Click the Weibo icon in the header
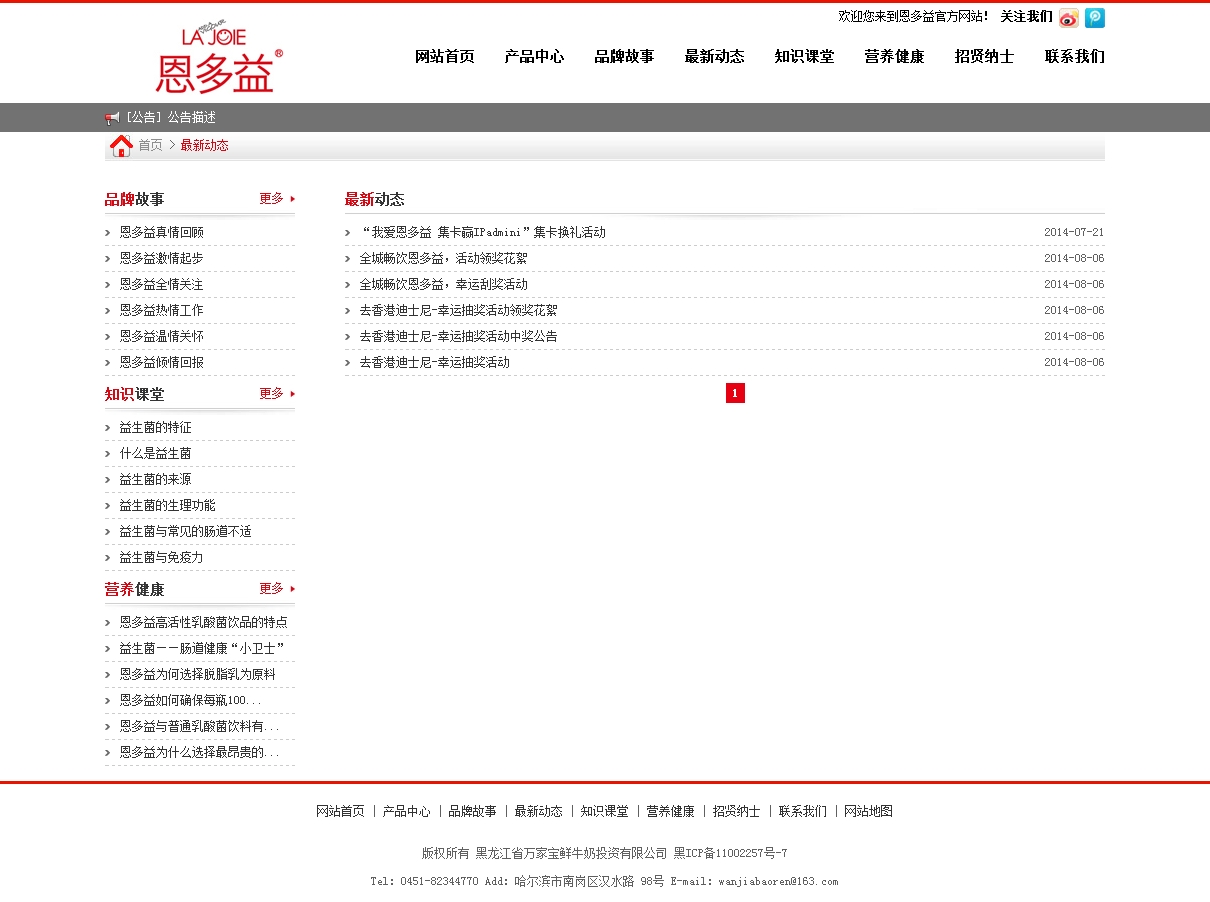 [1069, 18]
